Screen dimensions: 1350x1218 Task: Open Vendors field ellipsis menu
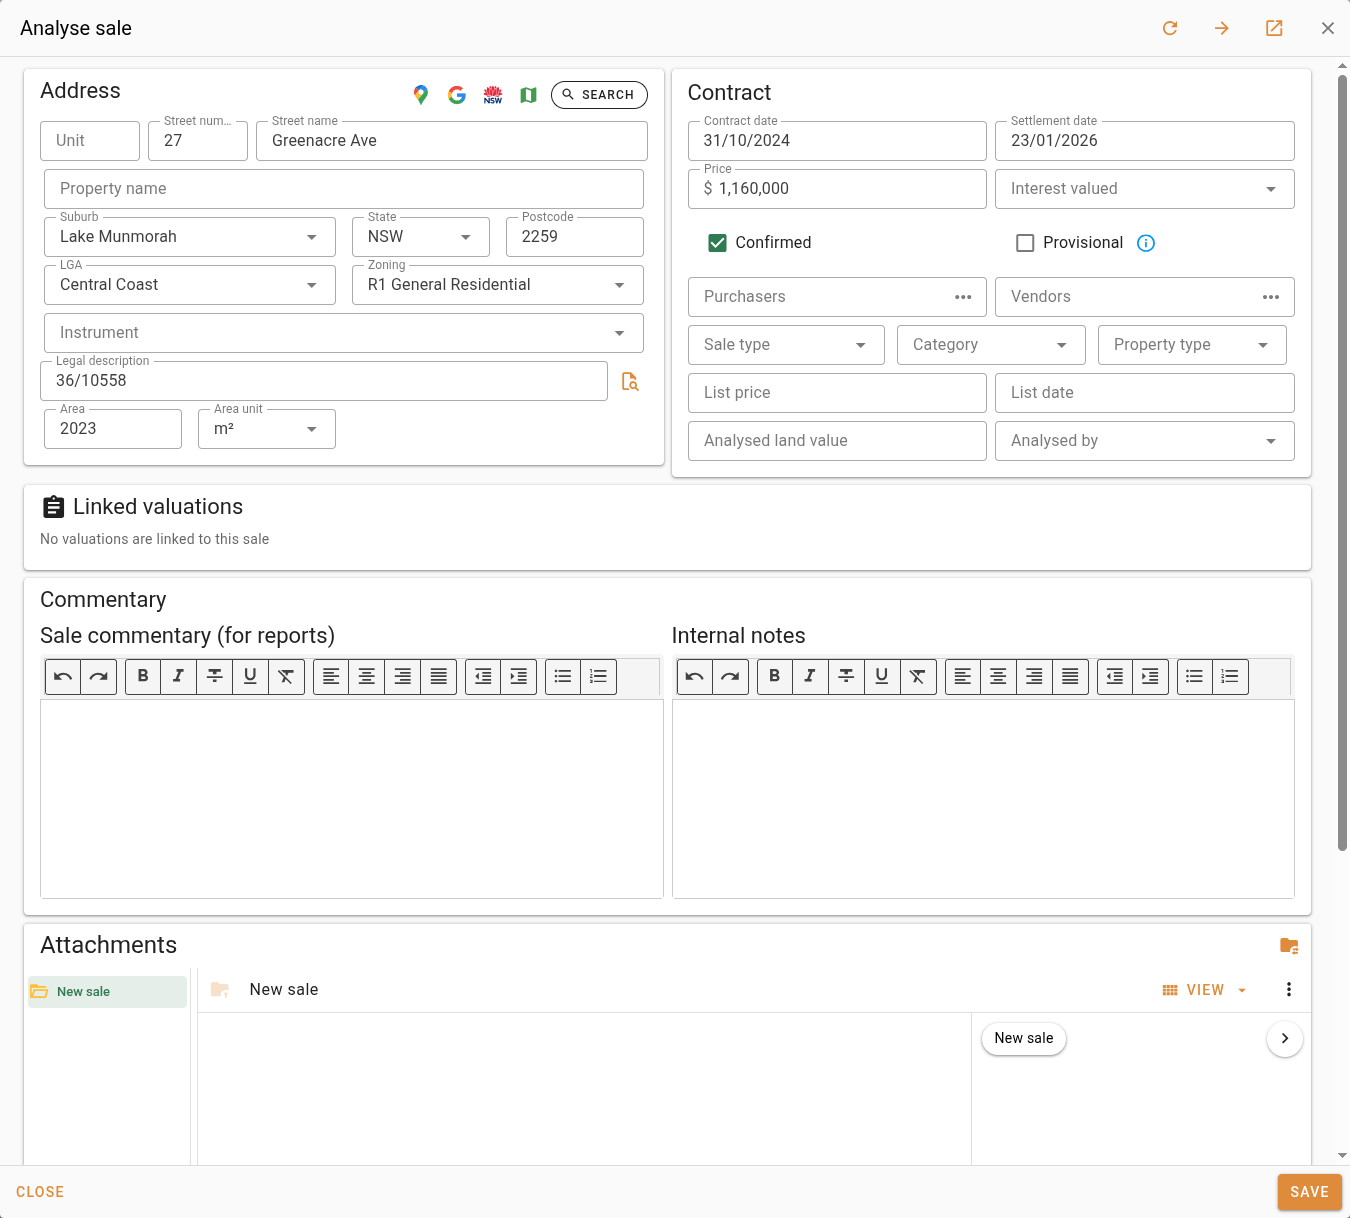1271,297
